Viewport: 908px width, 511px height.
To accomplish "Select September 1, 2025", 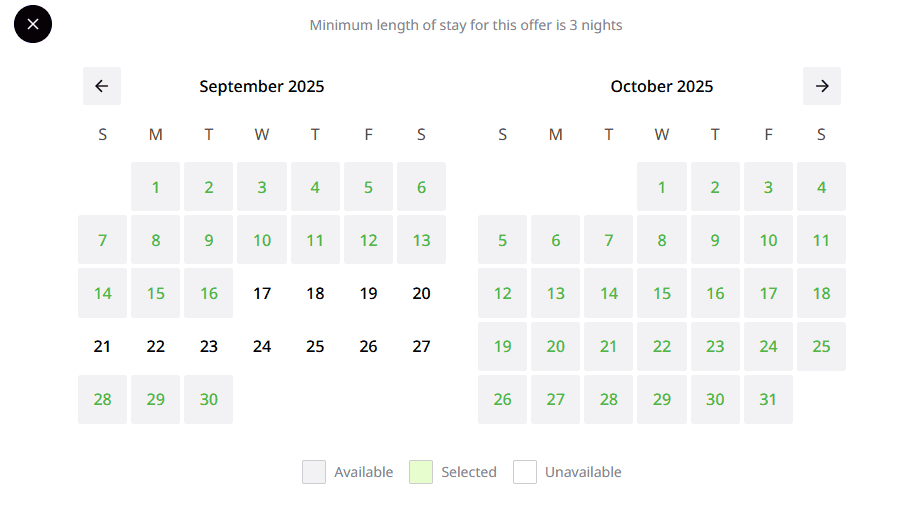I will pyautogui.click(x=155, y=187).
